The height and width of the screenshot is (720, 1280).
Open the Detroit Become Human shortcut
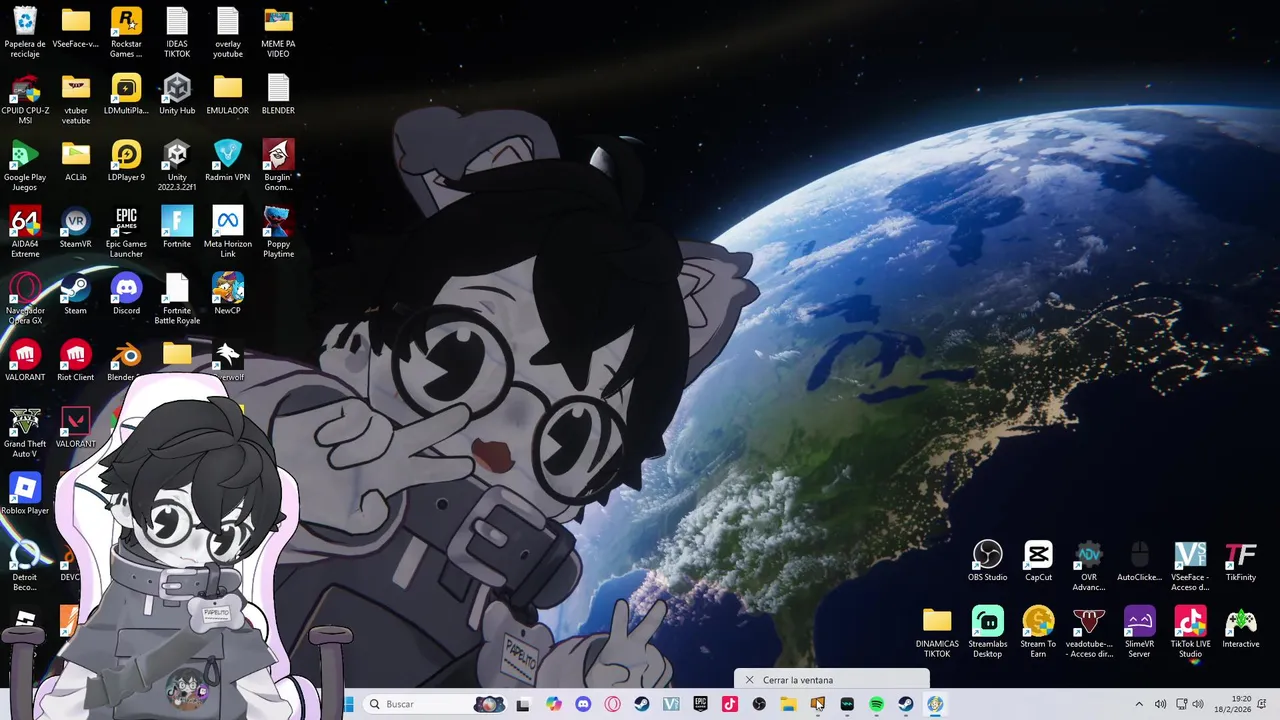pyautogui.click(x=25, y=566)
